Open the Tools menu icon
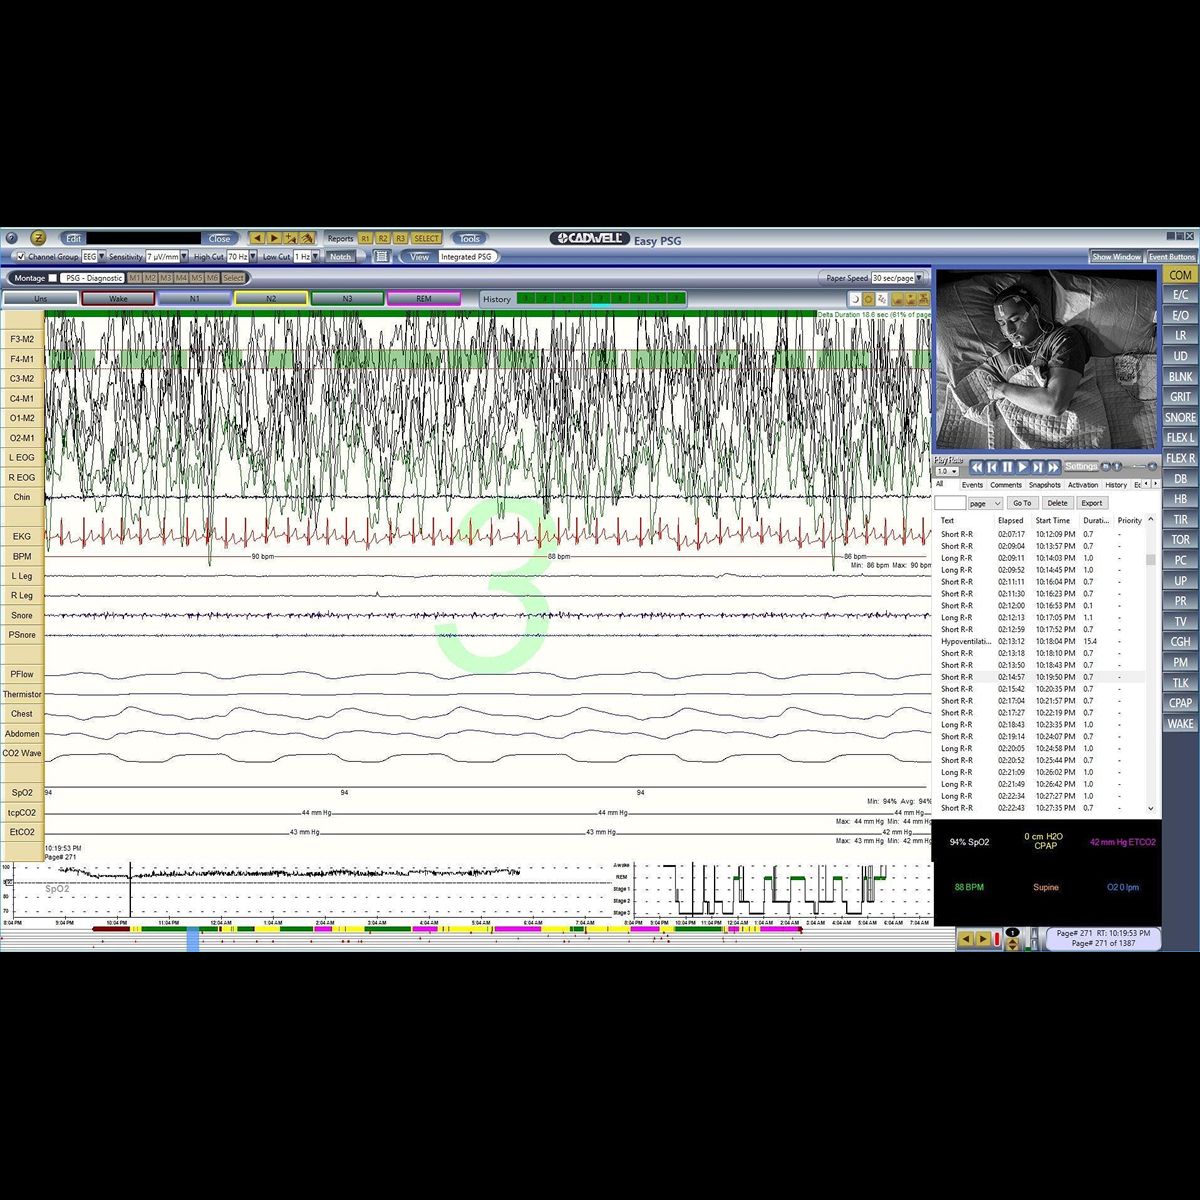The height and width of the screenshot is (1200, 1200). [x=468, y=238]
